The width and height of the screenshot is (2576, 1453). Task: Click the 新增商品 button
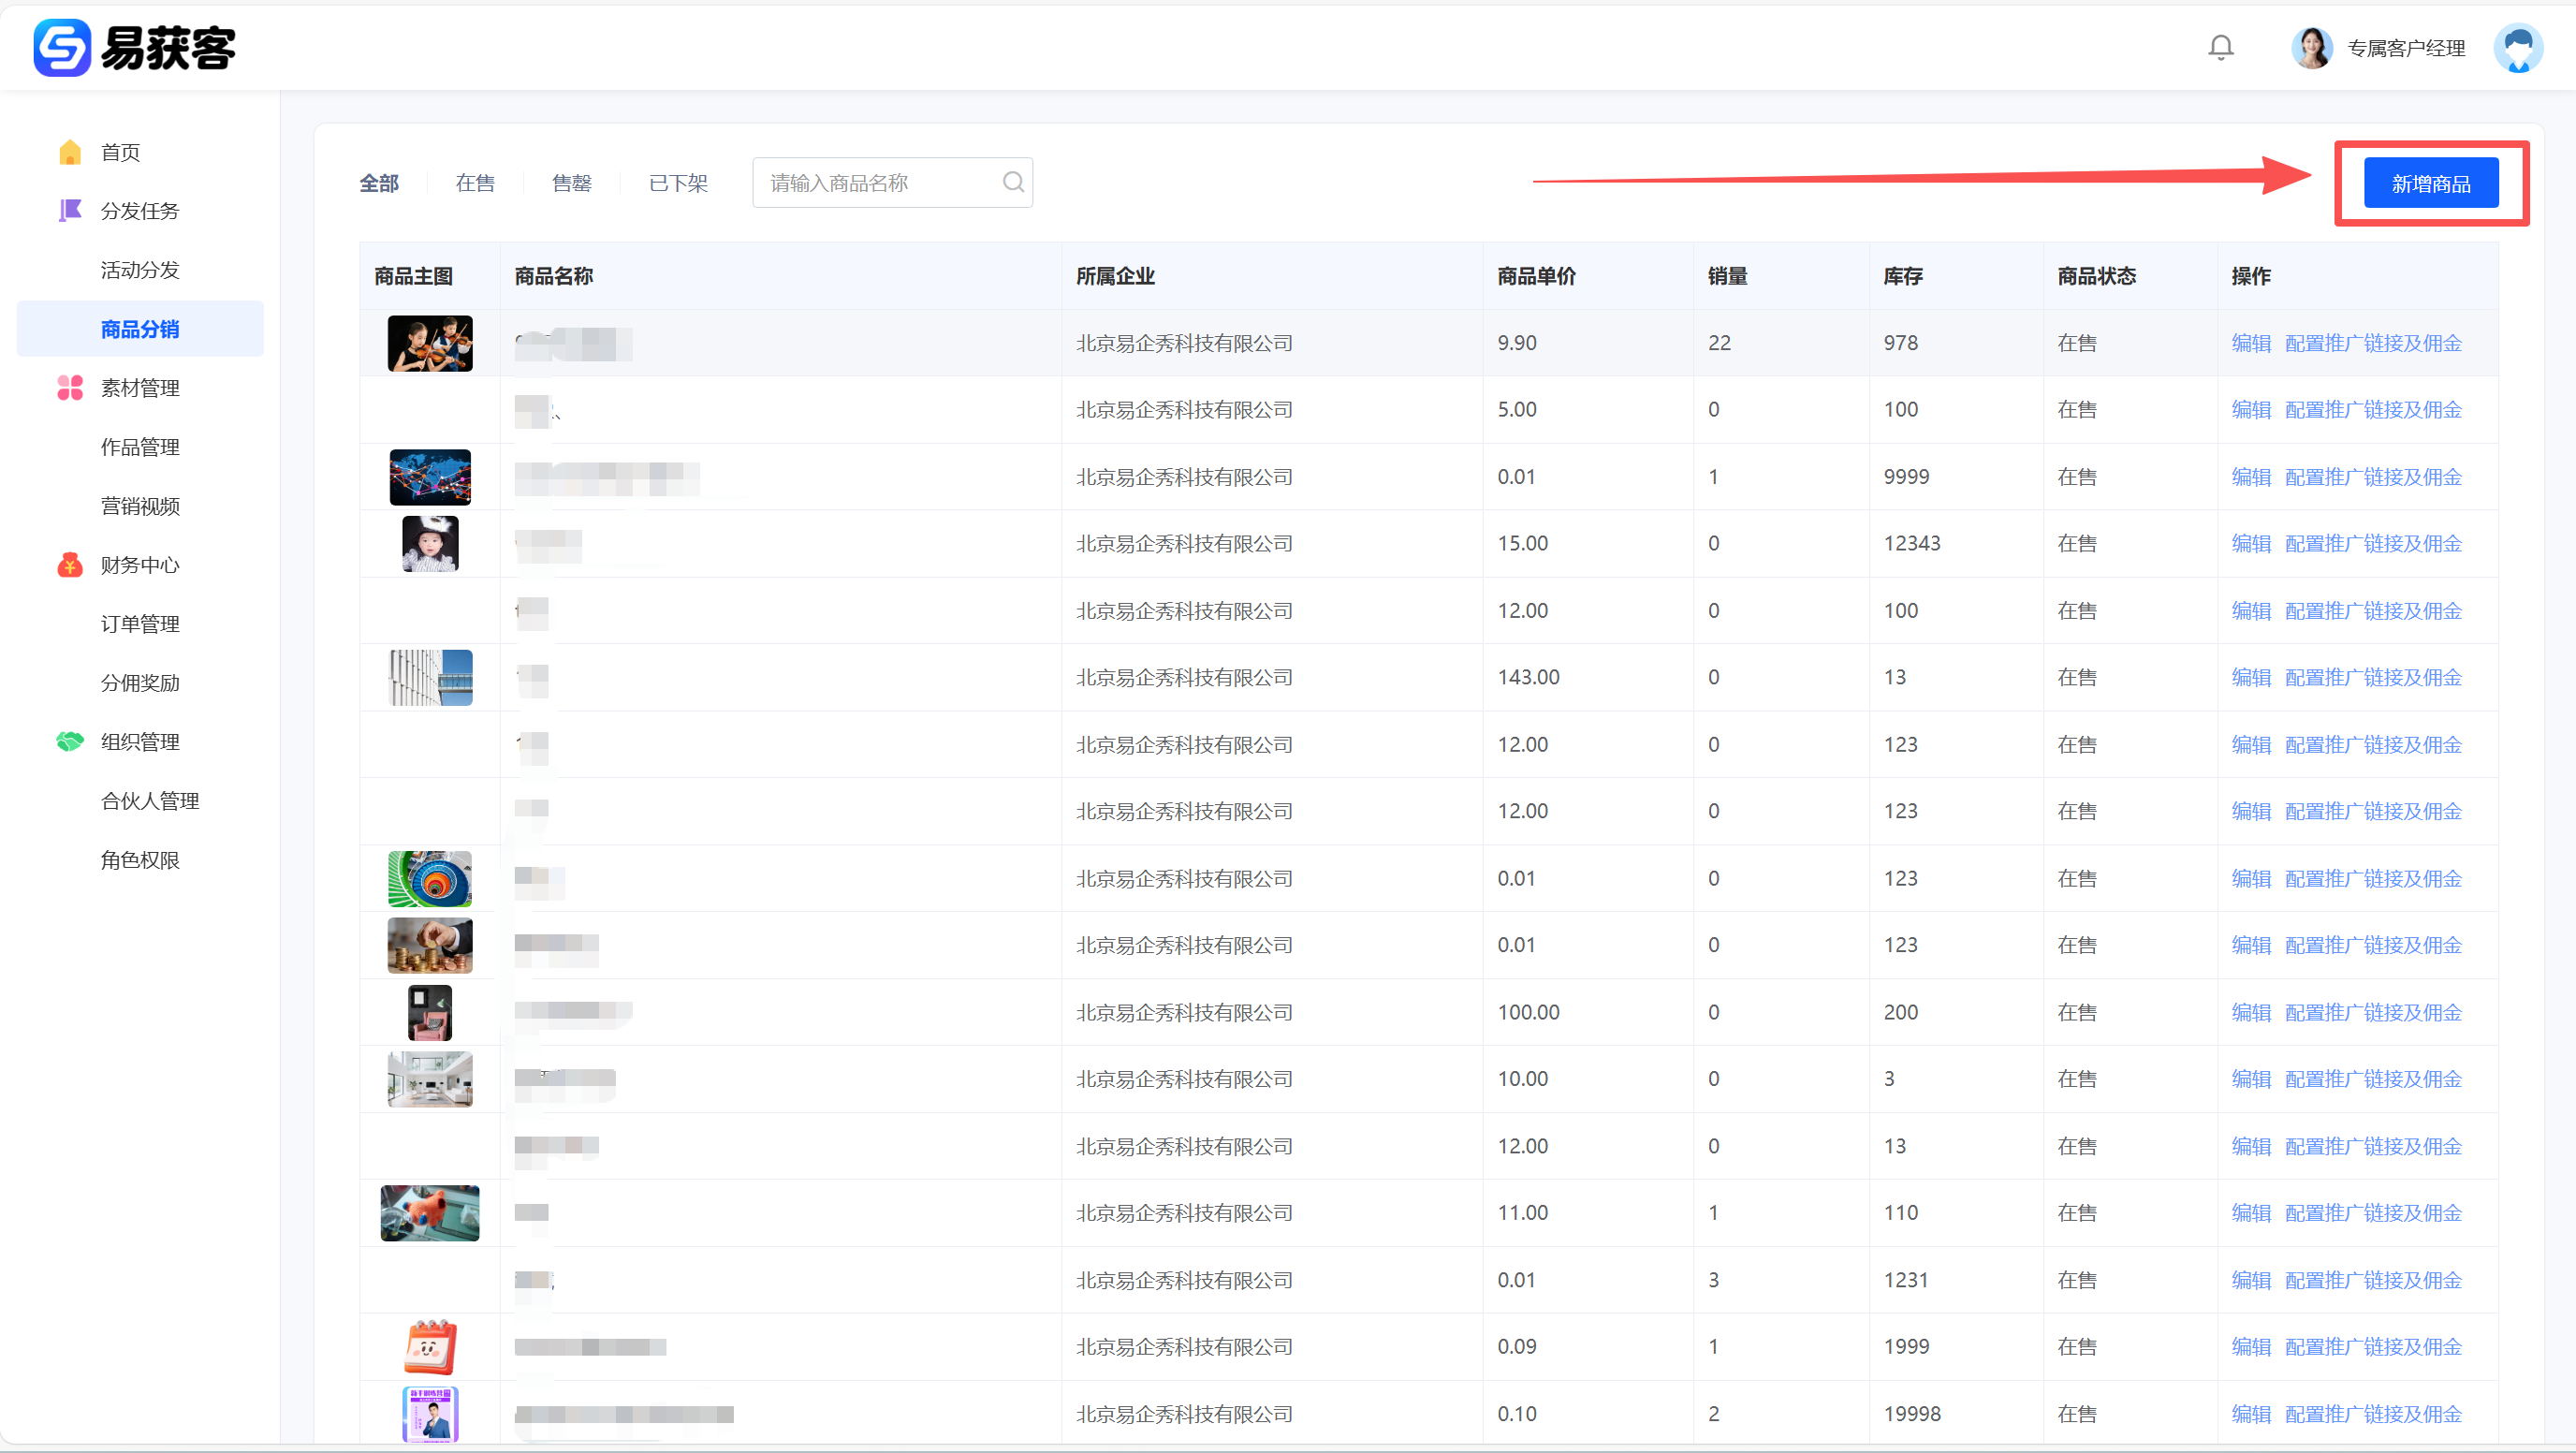tap(2430, 183)
